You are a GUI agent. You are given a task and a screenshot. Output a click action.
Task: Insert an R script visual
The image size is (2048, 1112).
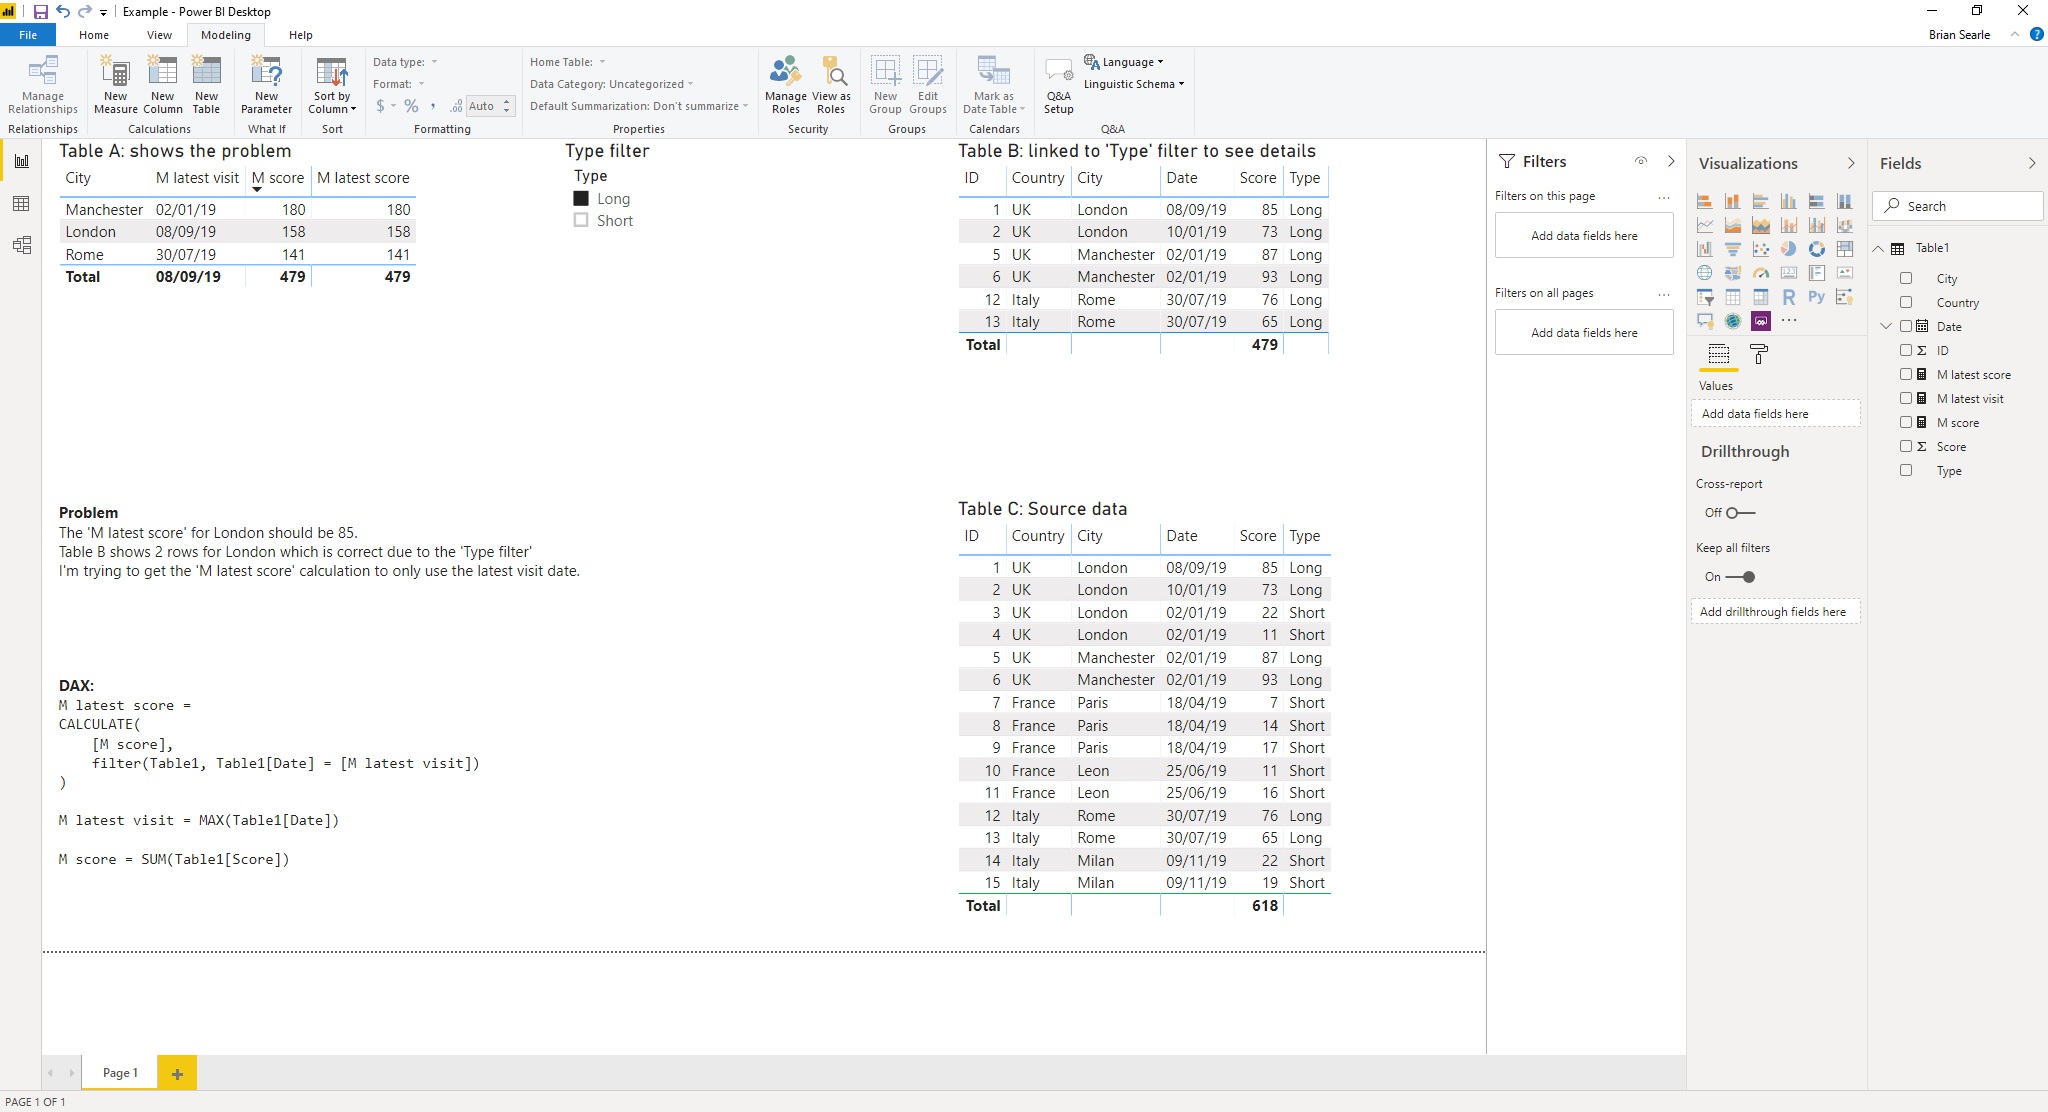pos(1789,296)
